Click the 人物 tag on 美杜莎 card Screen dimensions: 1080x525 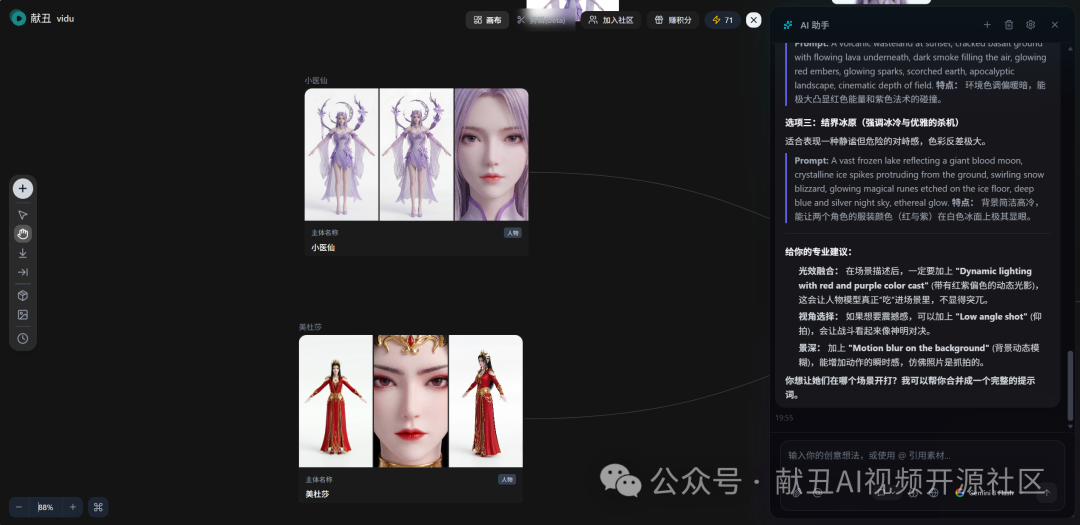click(x=507, y=480)
